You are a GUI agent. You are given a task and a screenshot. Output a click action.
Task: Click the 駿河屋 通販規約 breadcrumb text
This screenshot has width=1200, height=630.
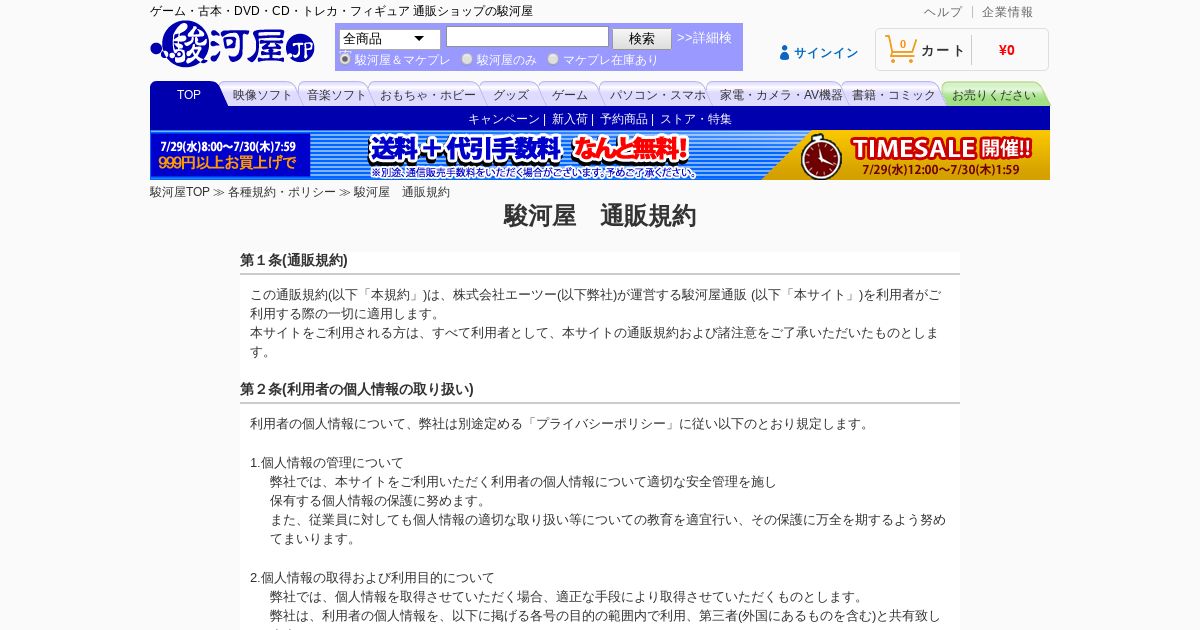click(x=401, y=192)
